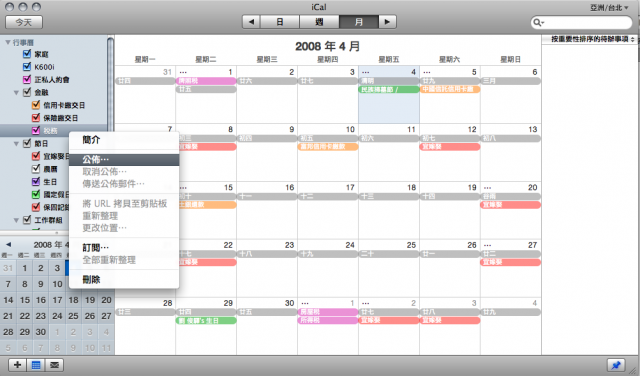Image resolution: width=640 pixels, height=376 pixels.
Task: Toggle the 農曆 calendar checkbox
Action: 36,169
